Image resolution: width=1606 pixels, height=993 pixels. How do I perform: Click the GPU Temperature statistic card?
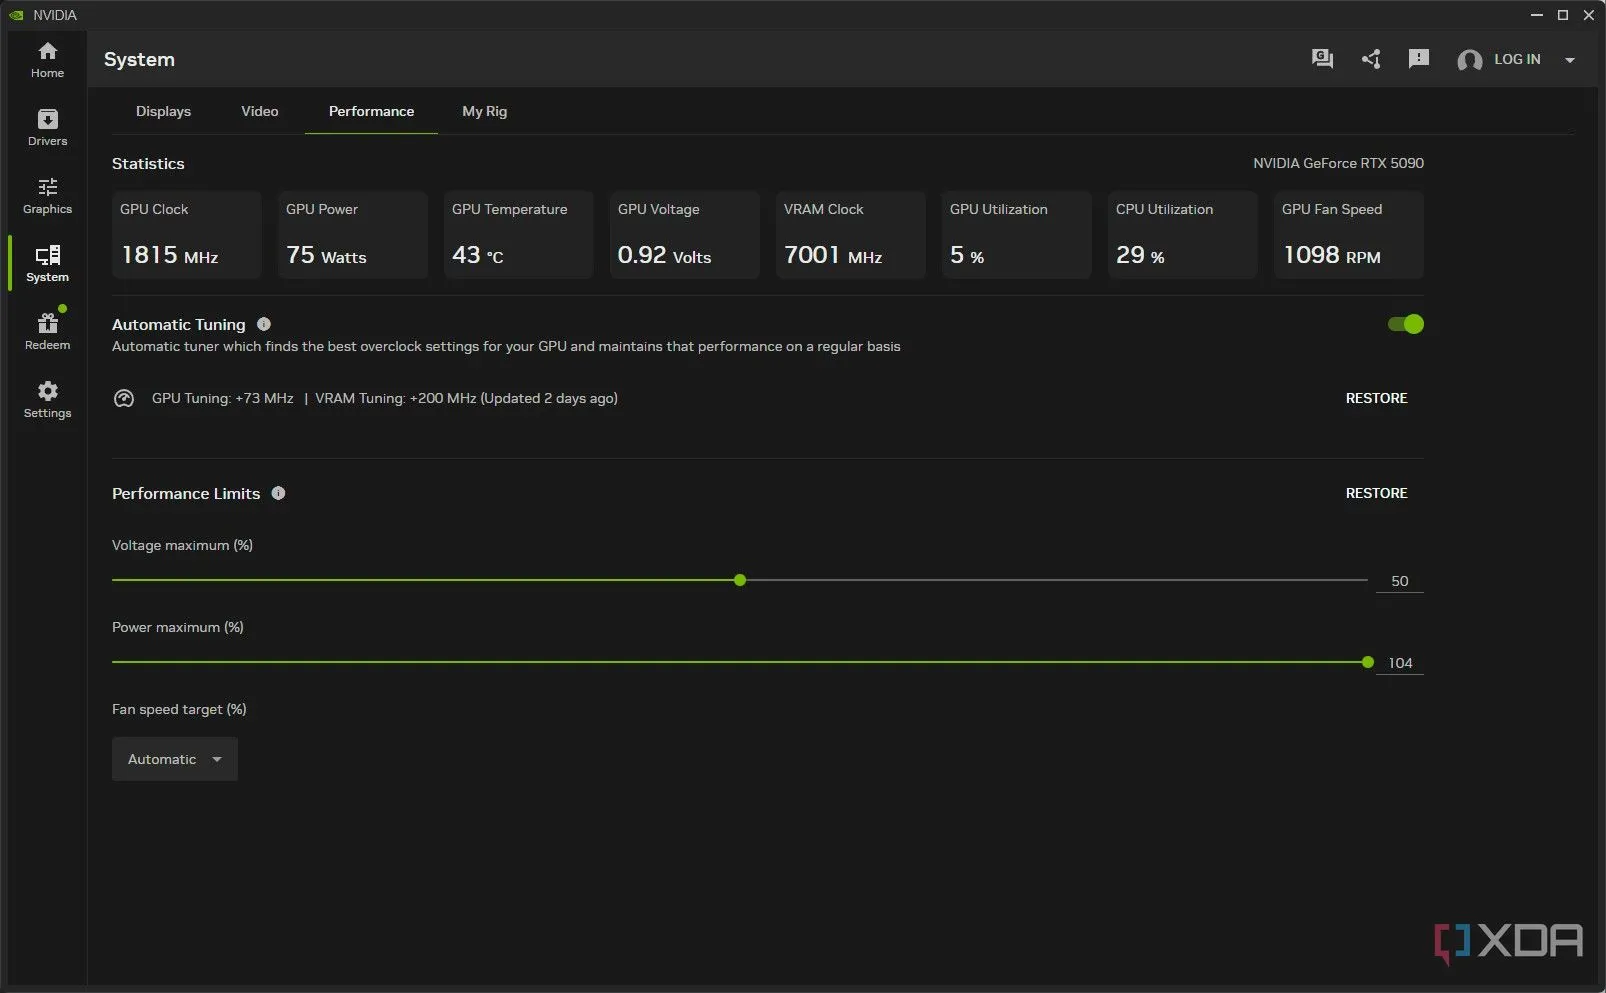coord(519,235)
